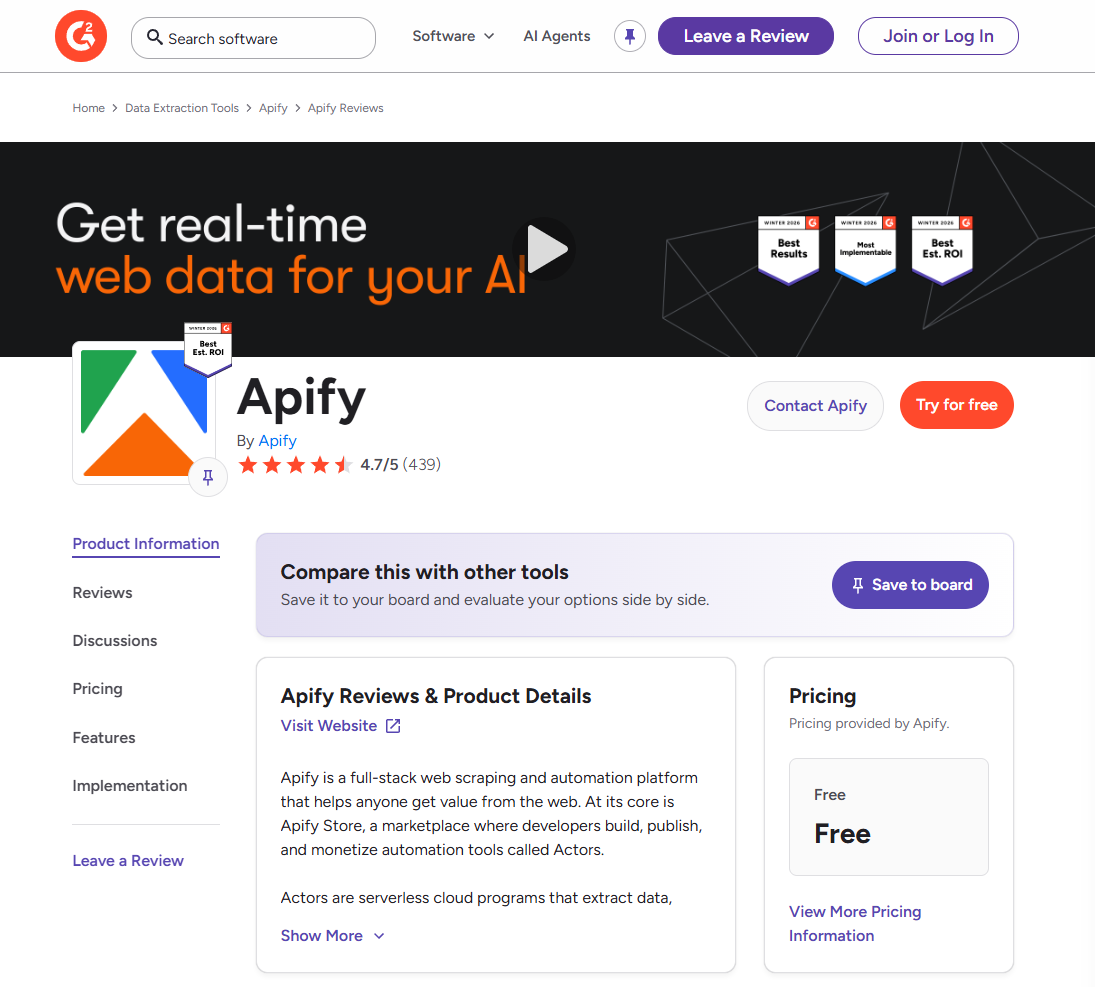Switch to the Reviews section
Image resolution: width=1095 pixels, height=987 pixels.
tap(102, 592)
